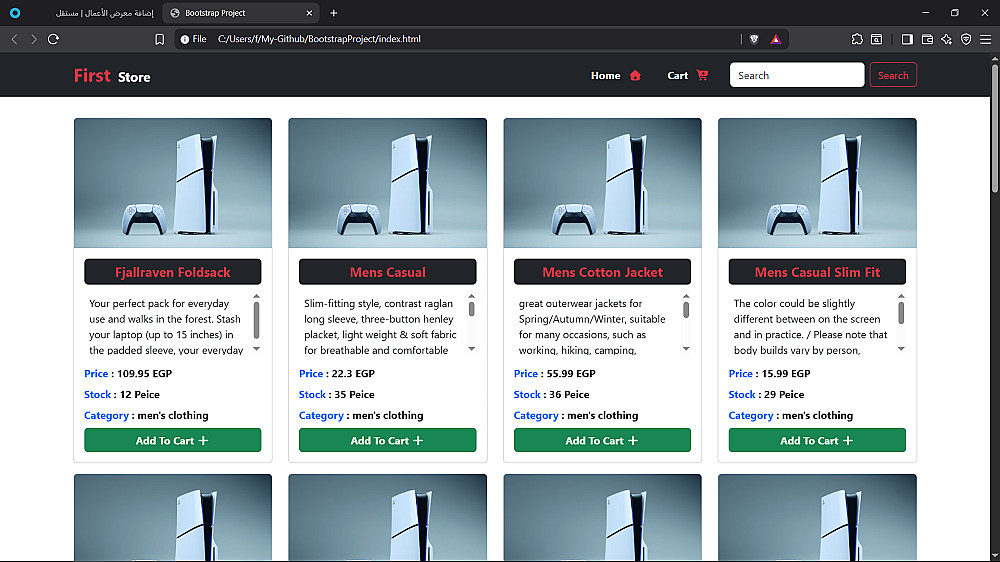This screenshot has width=1000, height=562.
Task: Click the Mens Cotton Jacket title
Action: point(602,272)
